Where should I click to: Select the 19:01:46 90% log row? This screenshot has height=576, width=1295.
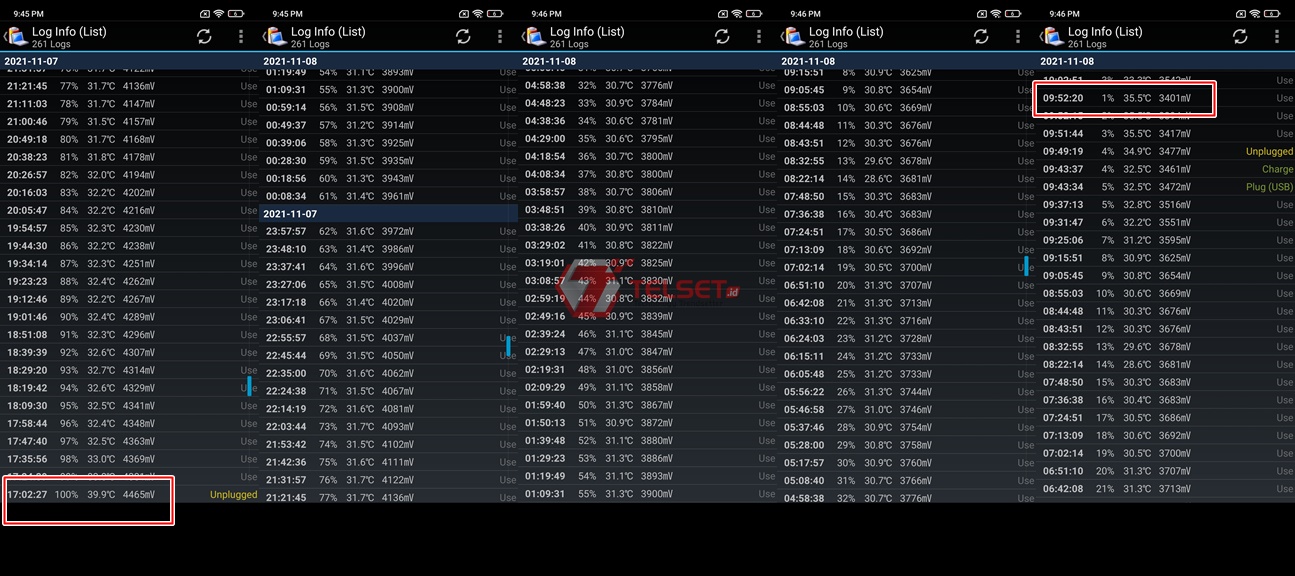[x=130, y=317]
